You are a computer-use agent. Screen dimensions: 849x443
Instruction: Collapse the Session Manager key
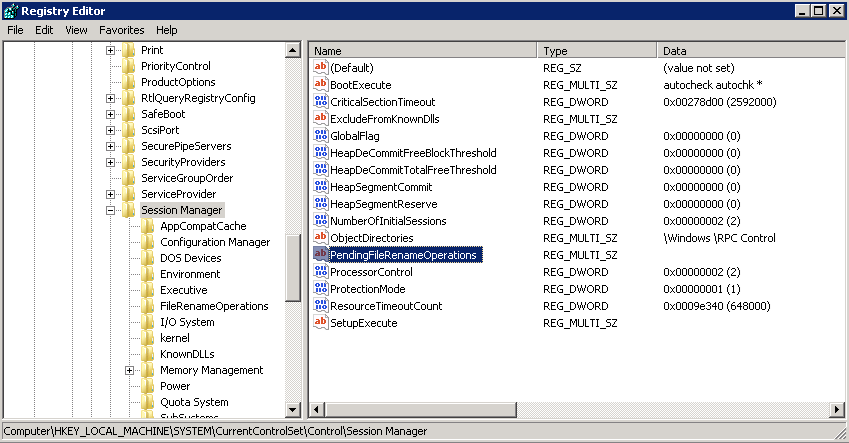[x=110, y=210]
